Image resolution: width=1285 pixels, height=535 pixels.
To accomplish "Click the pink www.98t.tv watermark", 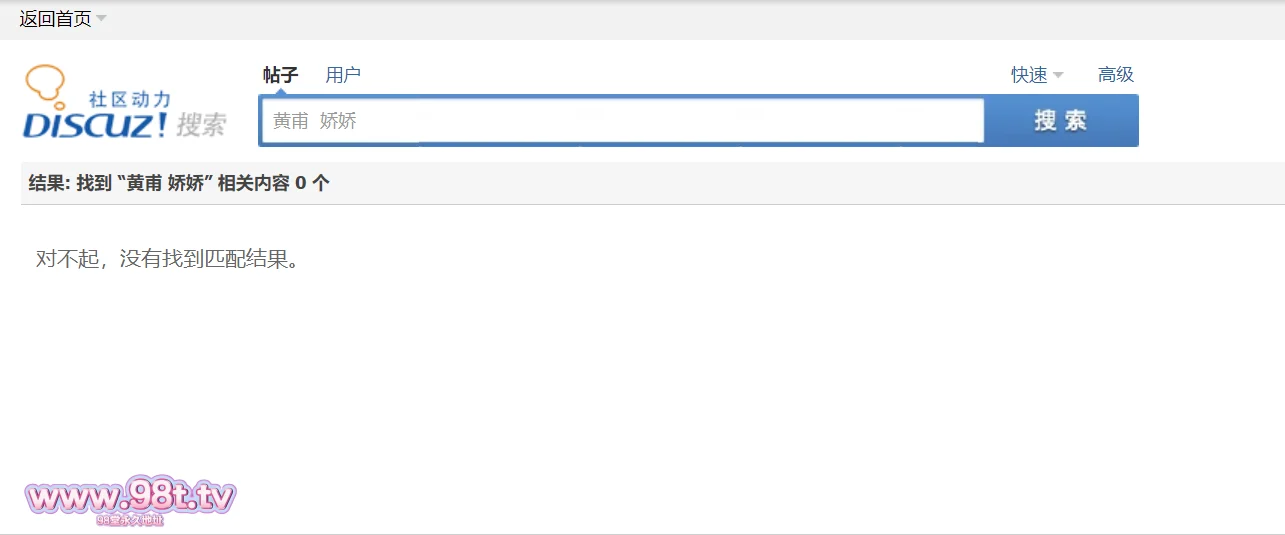I will 130,496.
